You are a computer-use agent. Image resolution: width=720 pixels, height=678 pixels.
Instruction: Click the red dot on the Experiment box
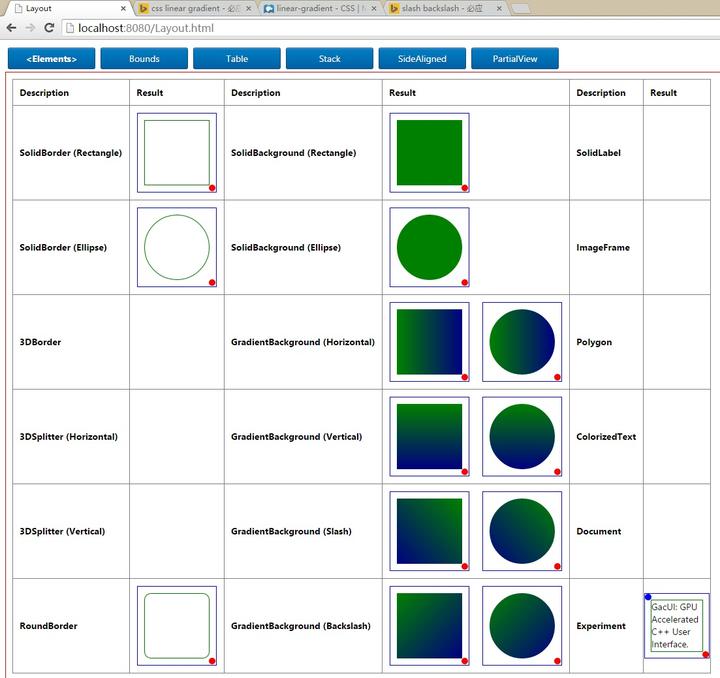706,655
